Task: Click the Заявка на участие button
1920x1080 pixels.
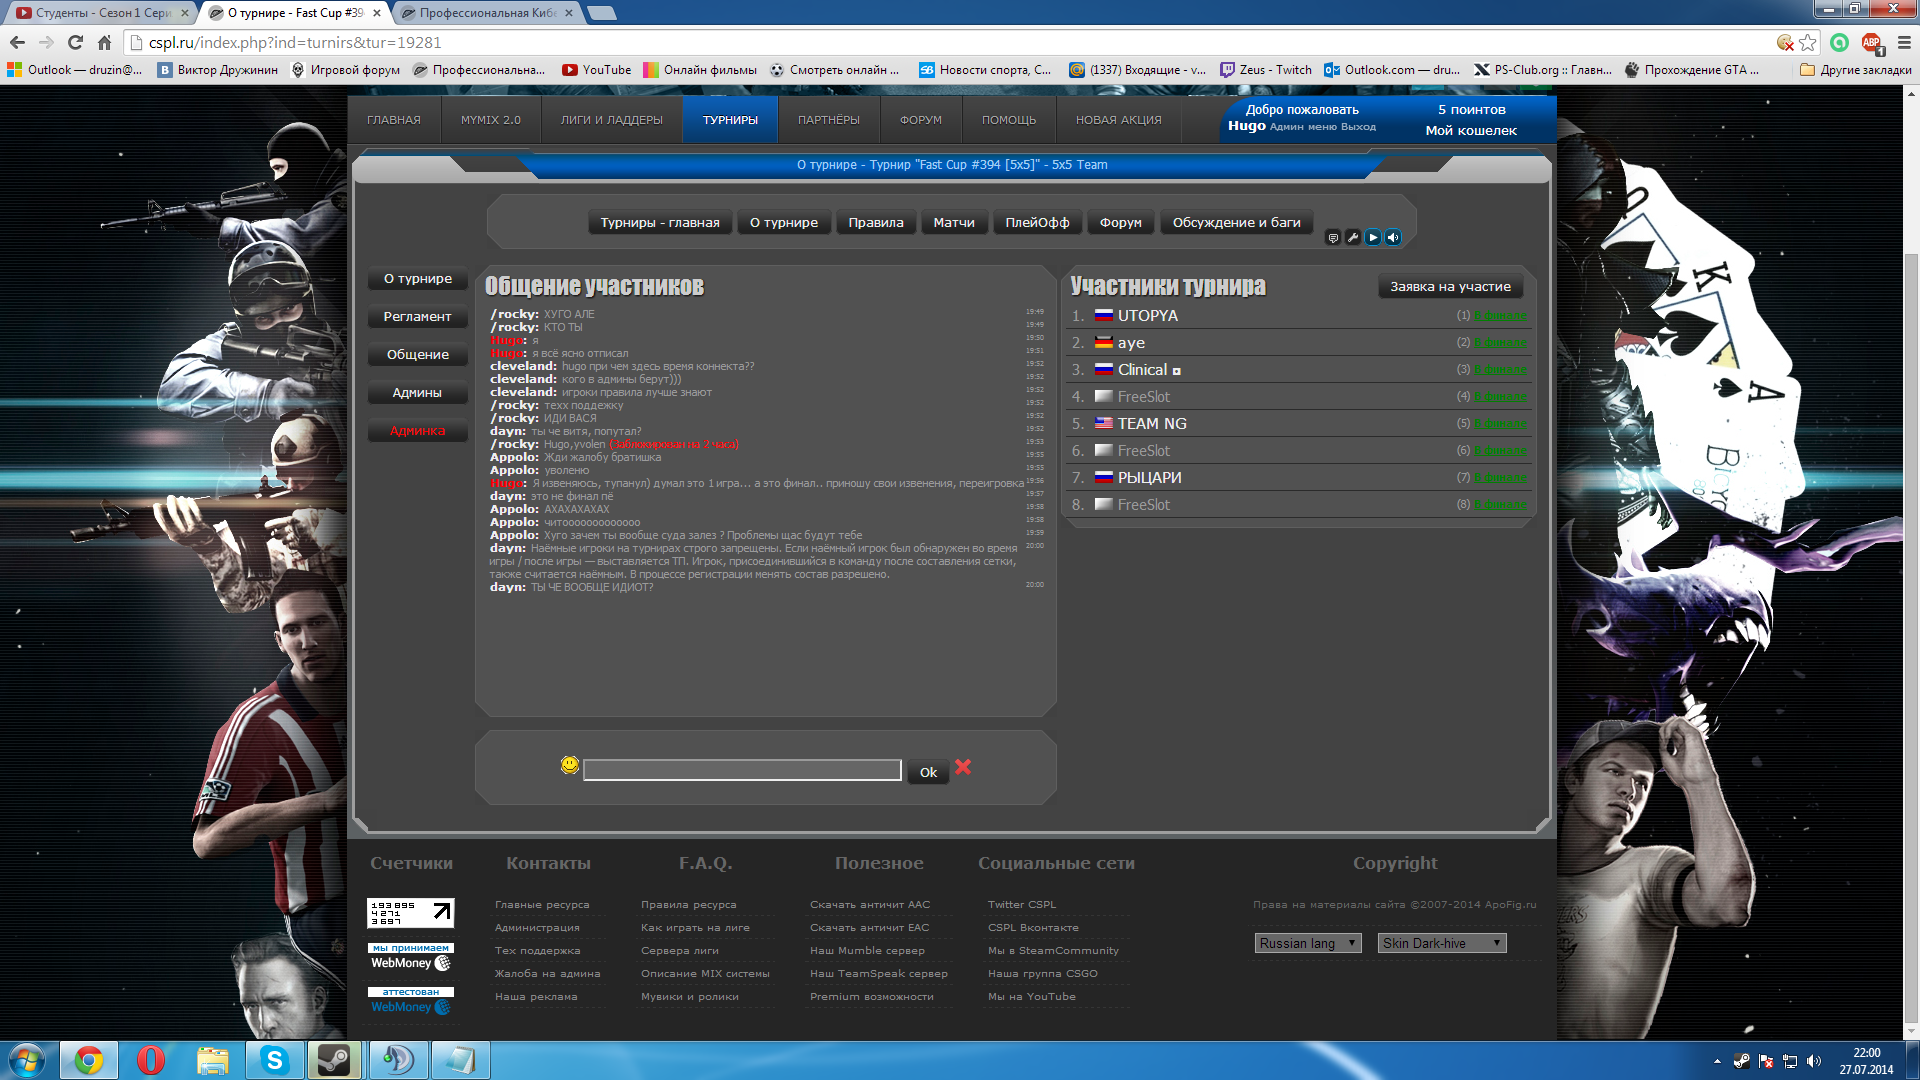Action: pyautogui.click(x=1450, y=287)
